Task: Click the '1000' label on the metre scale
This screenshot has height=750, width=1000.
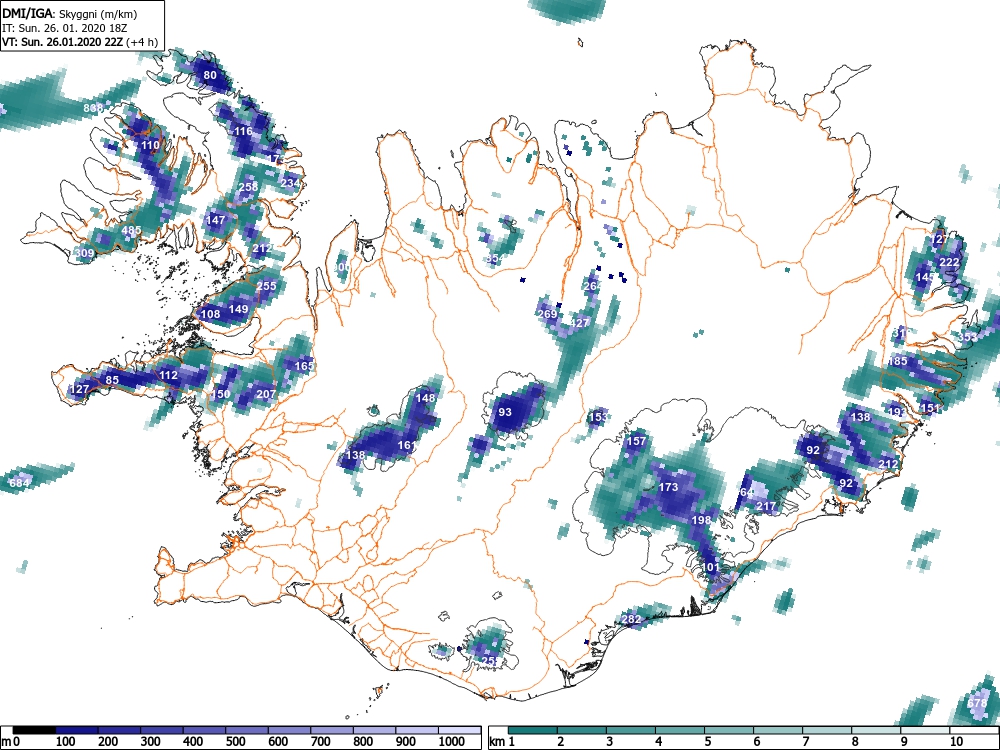Action: coord(452,742)
